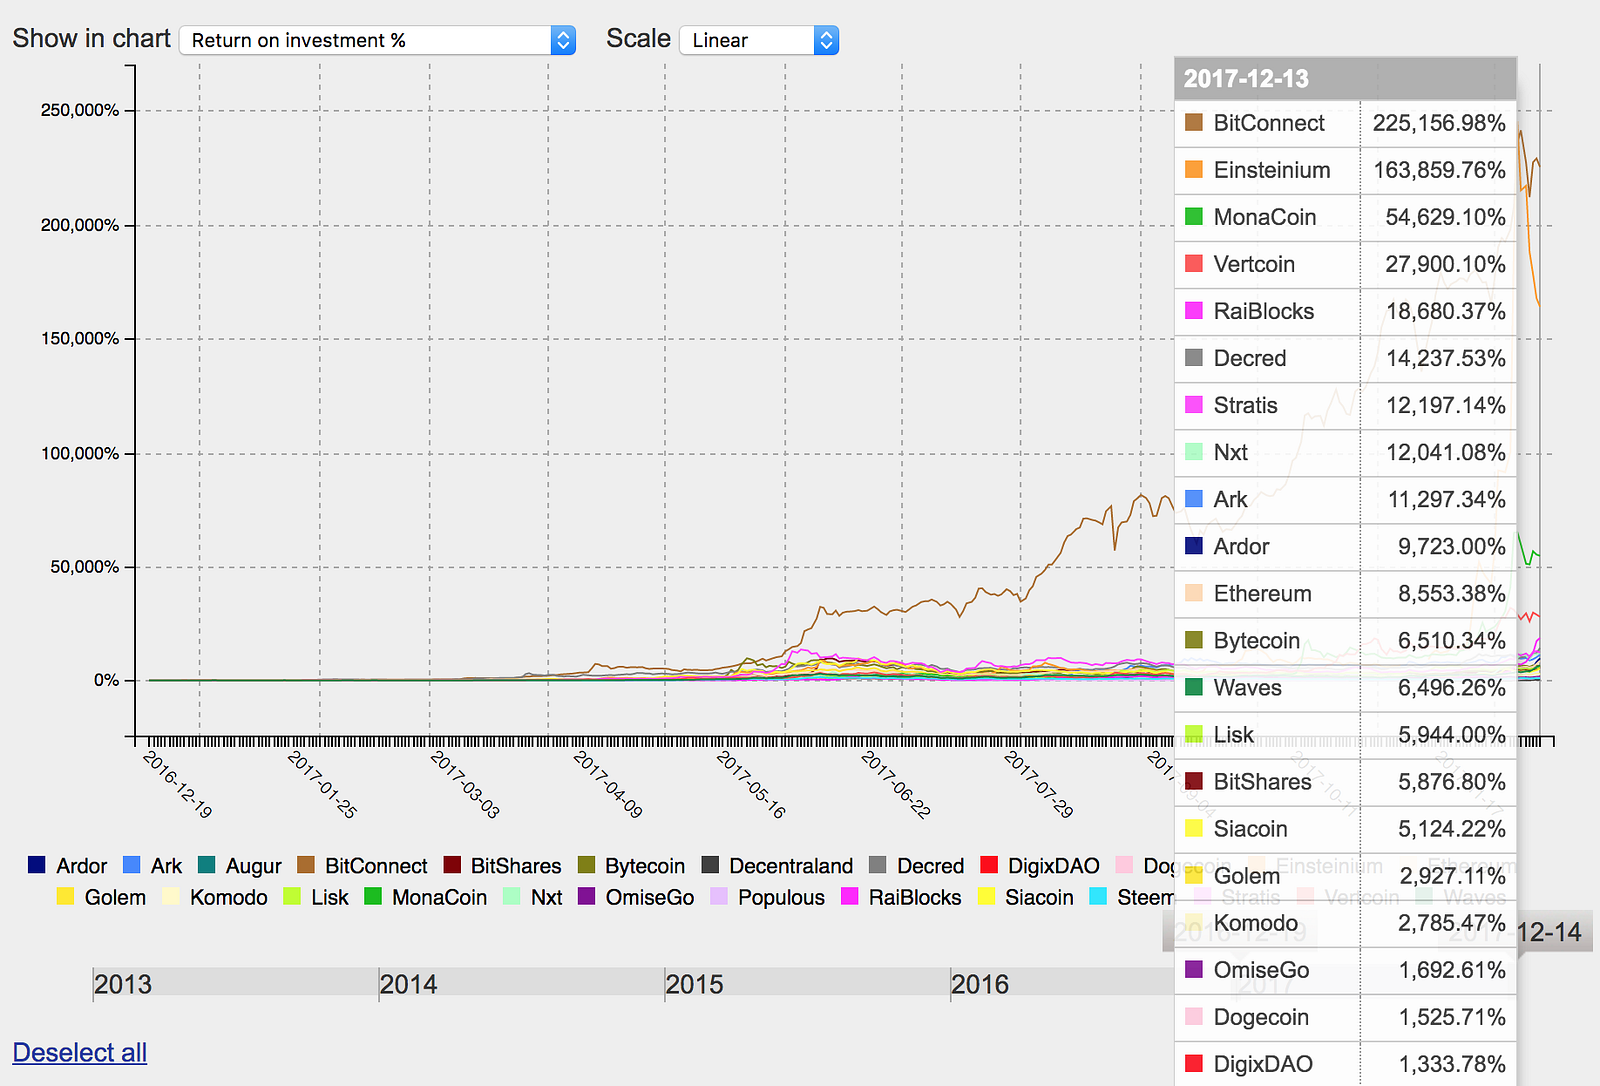Screen dimensions: 1600x1086
Task: Select 2016 on the year timeline
Action: click(980, 984)
